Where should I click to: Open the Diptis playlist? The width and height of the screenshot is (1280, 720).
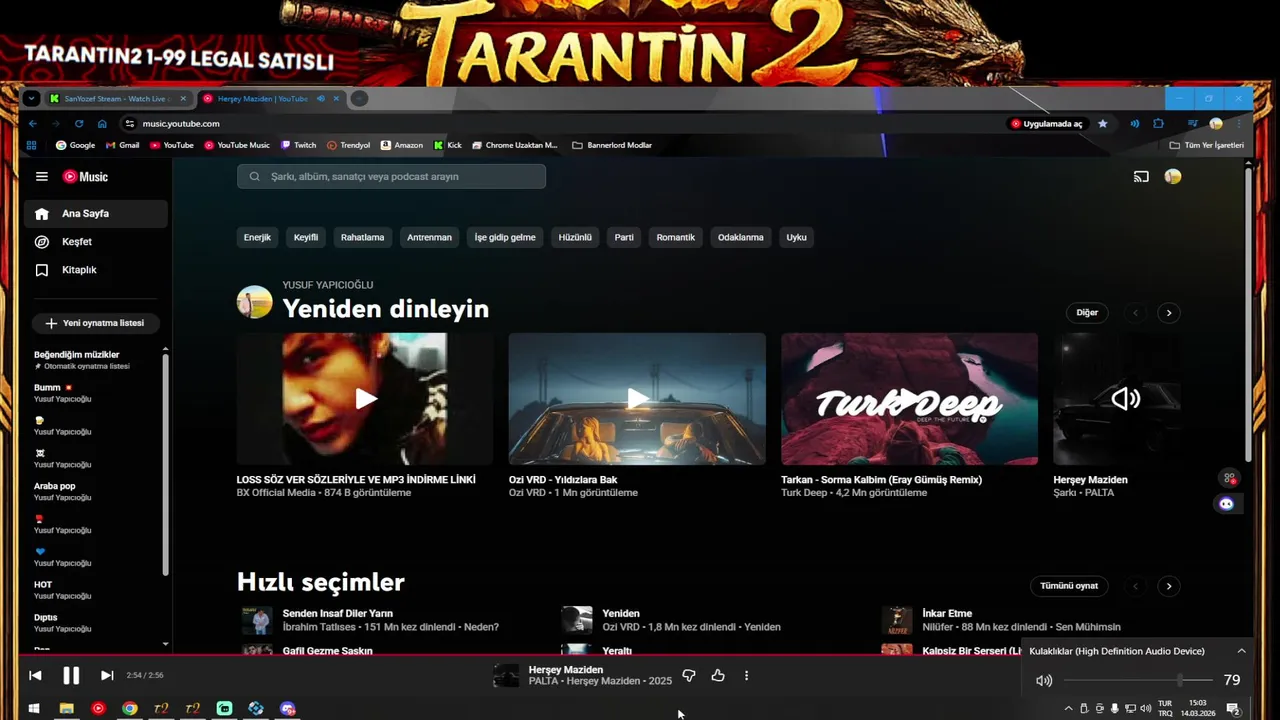(x=94, y=622)
